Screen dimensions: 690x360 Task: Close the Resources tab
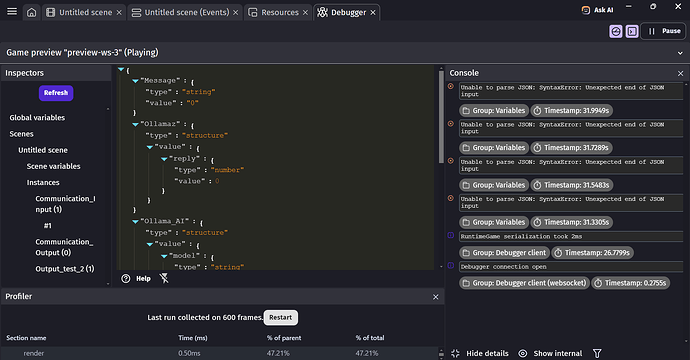pos(305,12)
